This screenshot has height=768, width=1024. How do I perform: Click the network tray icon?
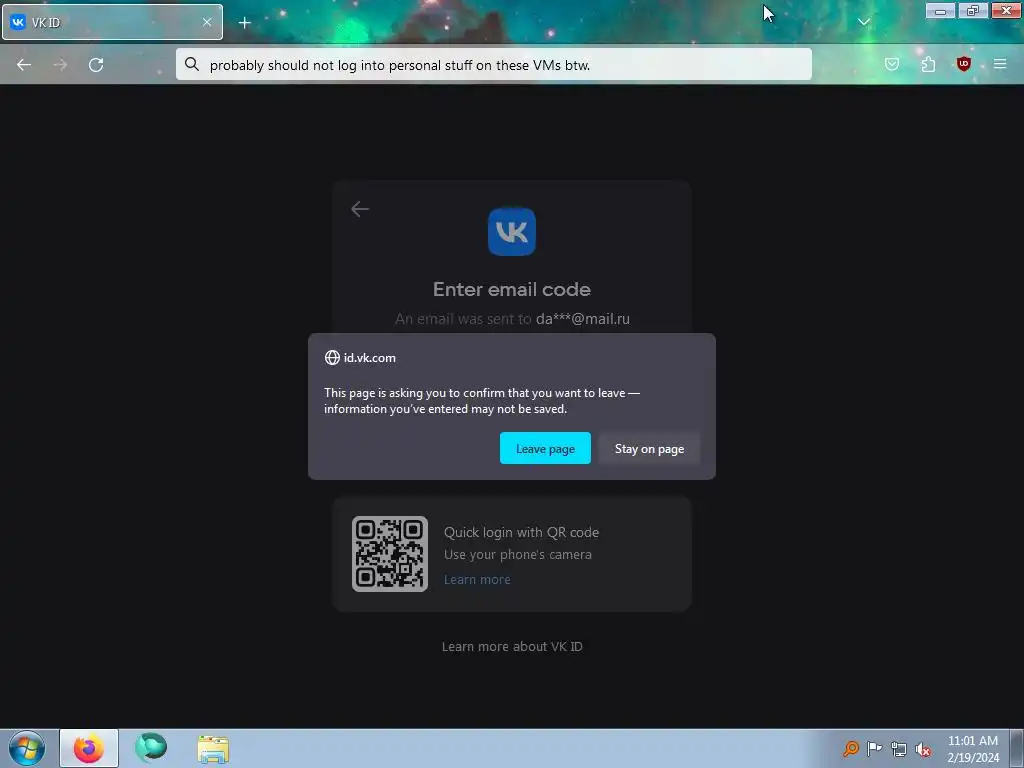899,749
